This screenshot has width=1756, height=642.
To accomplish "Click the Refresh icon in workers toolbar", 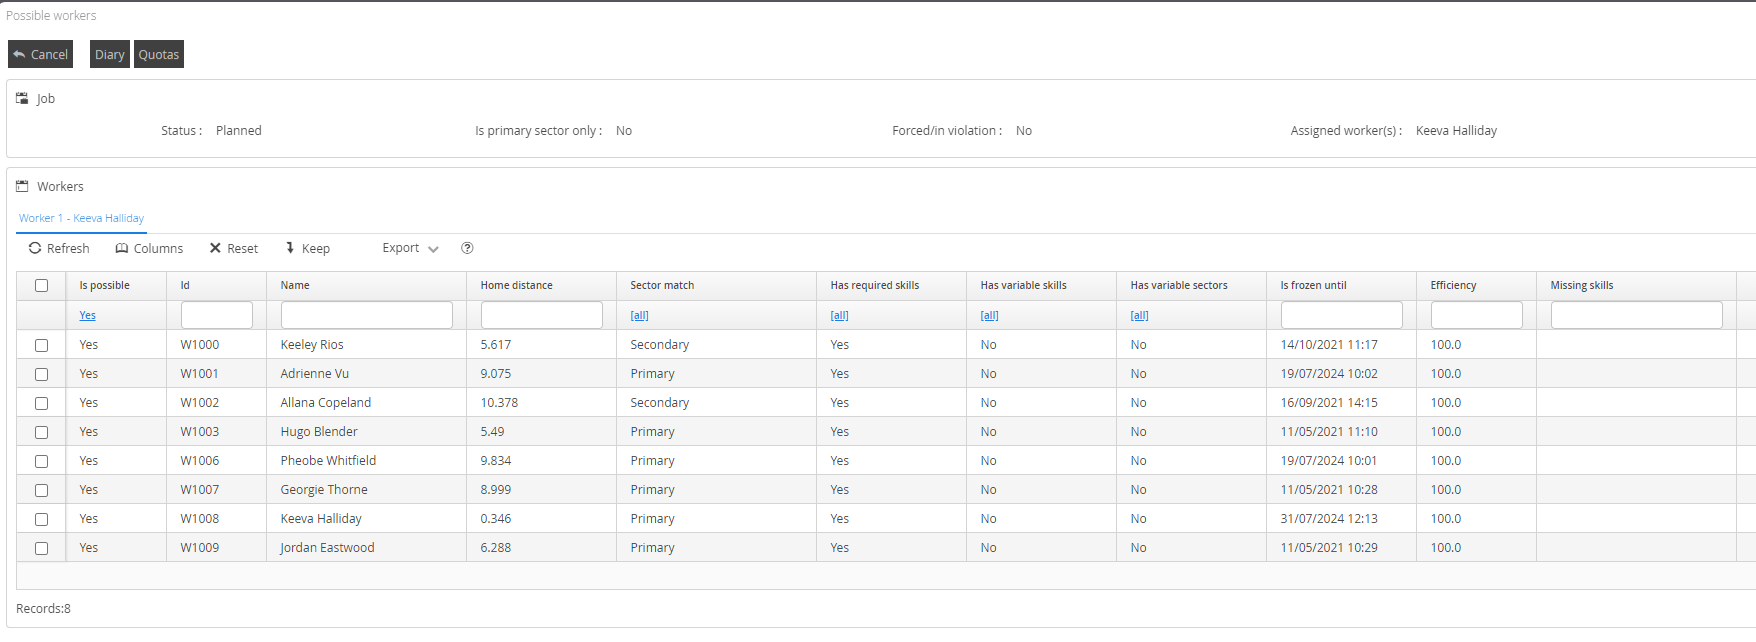I will tap(35, 248).
